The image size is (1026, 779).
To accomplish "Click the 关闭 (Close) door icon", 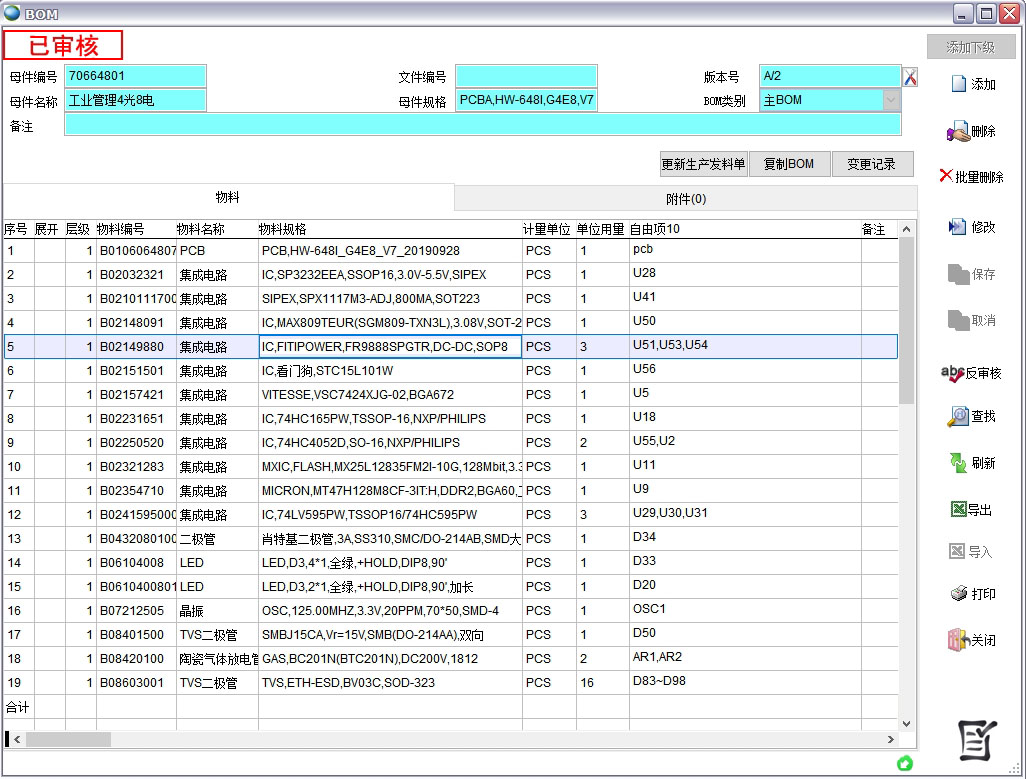I will coord(971,640).
